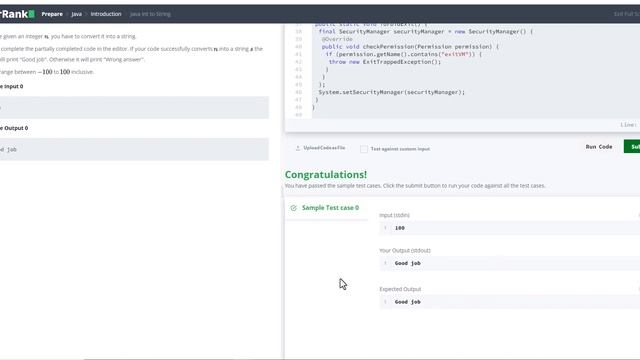Viewport: 640px width, 360px height.
Task: Select Sample Test case 0 tab
Action: tap(326, 208)
